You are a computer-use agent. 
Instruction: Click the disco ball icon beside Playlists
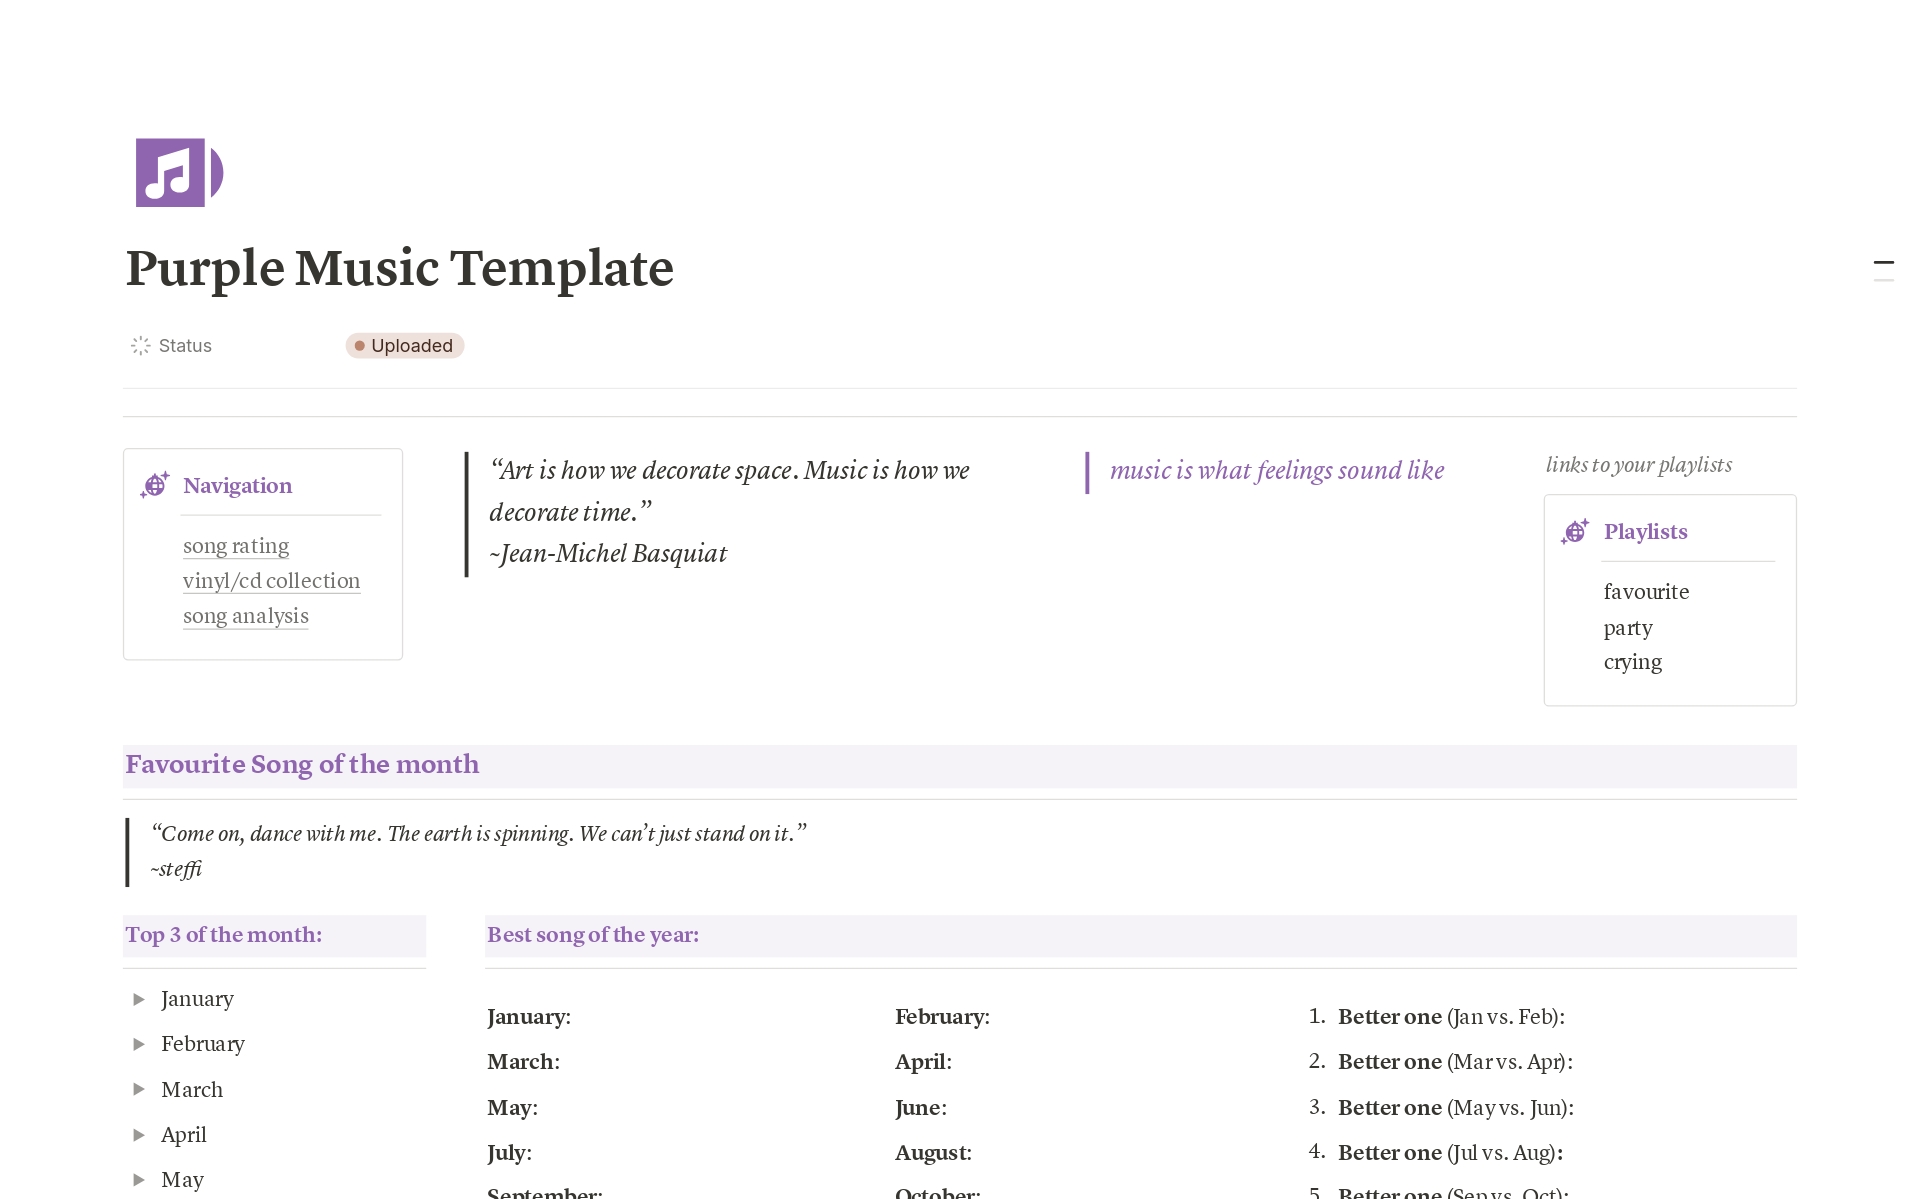(x=1575, y=531)
